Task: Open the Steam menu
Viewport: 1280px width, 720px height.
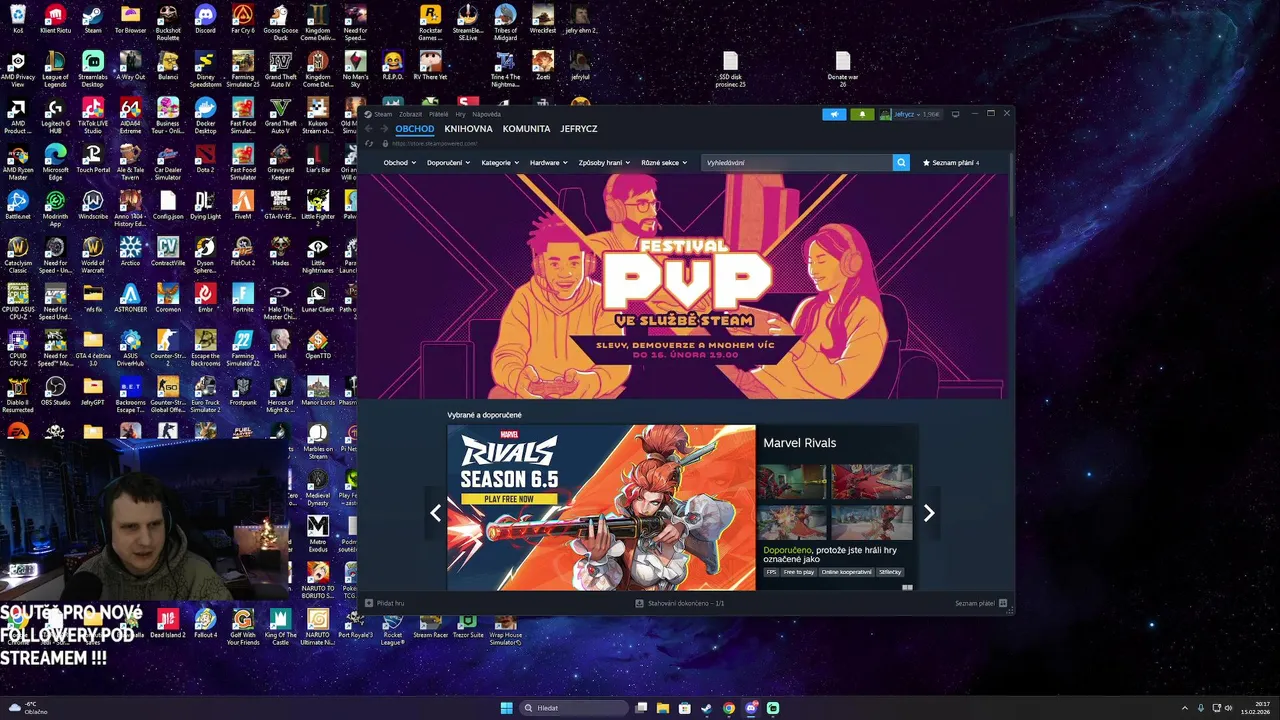Action: click(x=383, y=114)
